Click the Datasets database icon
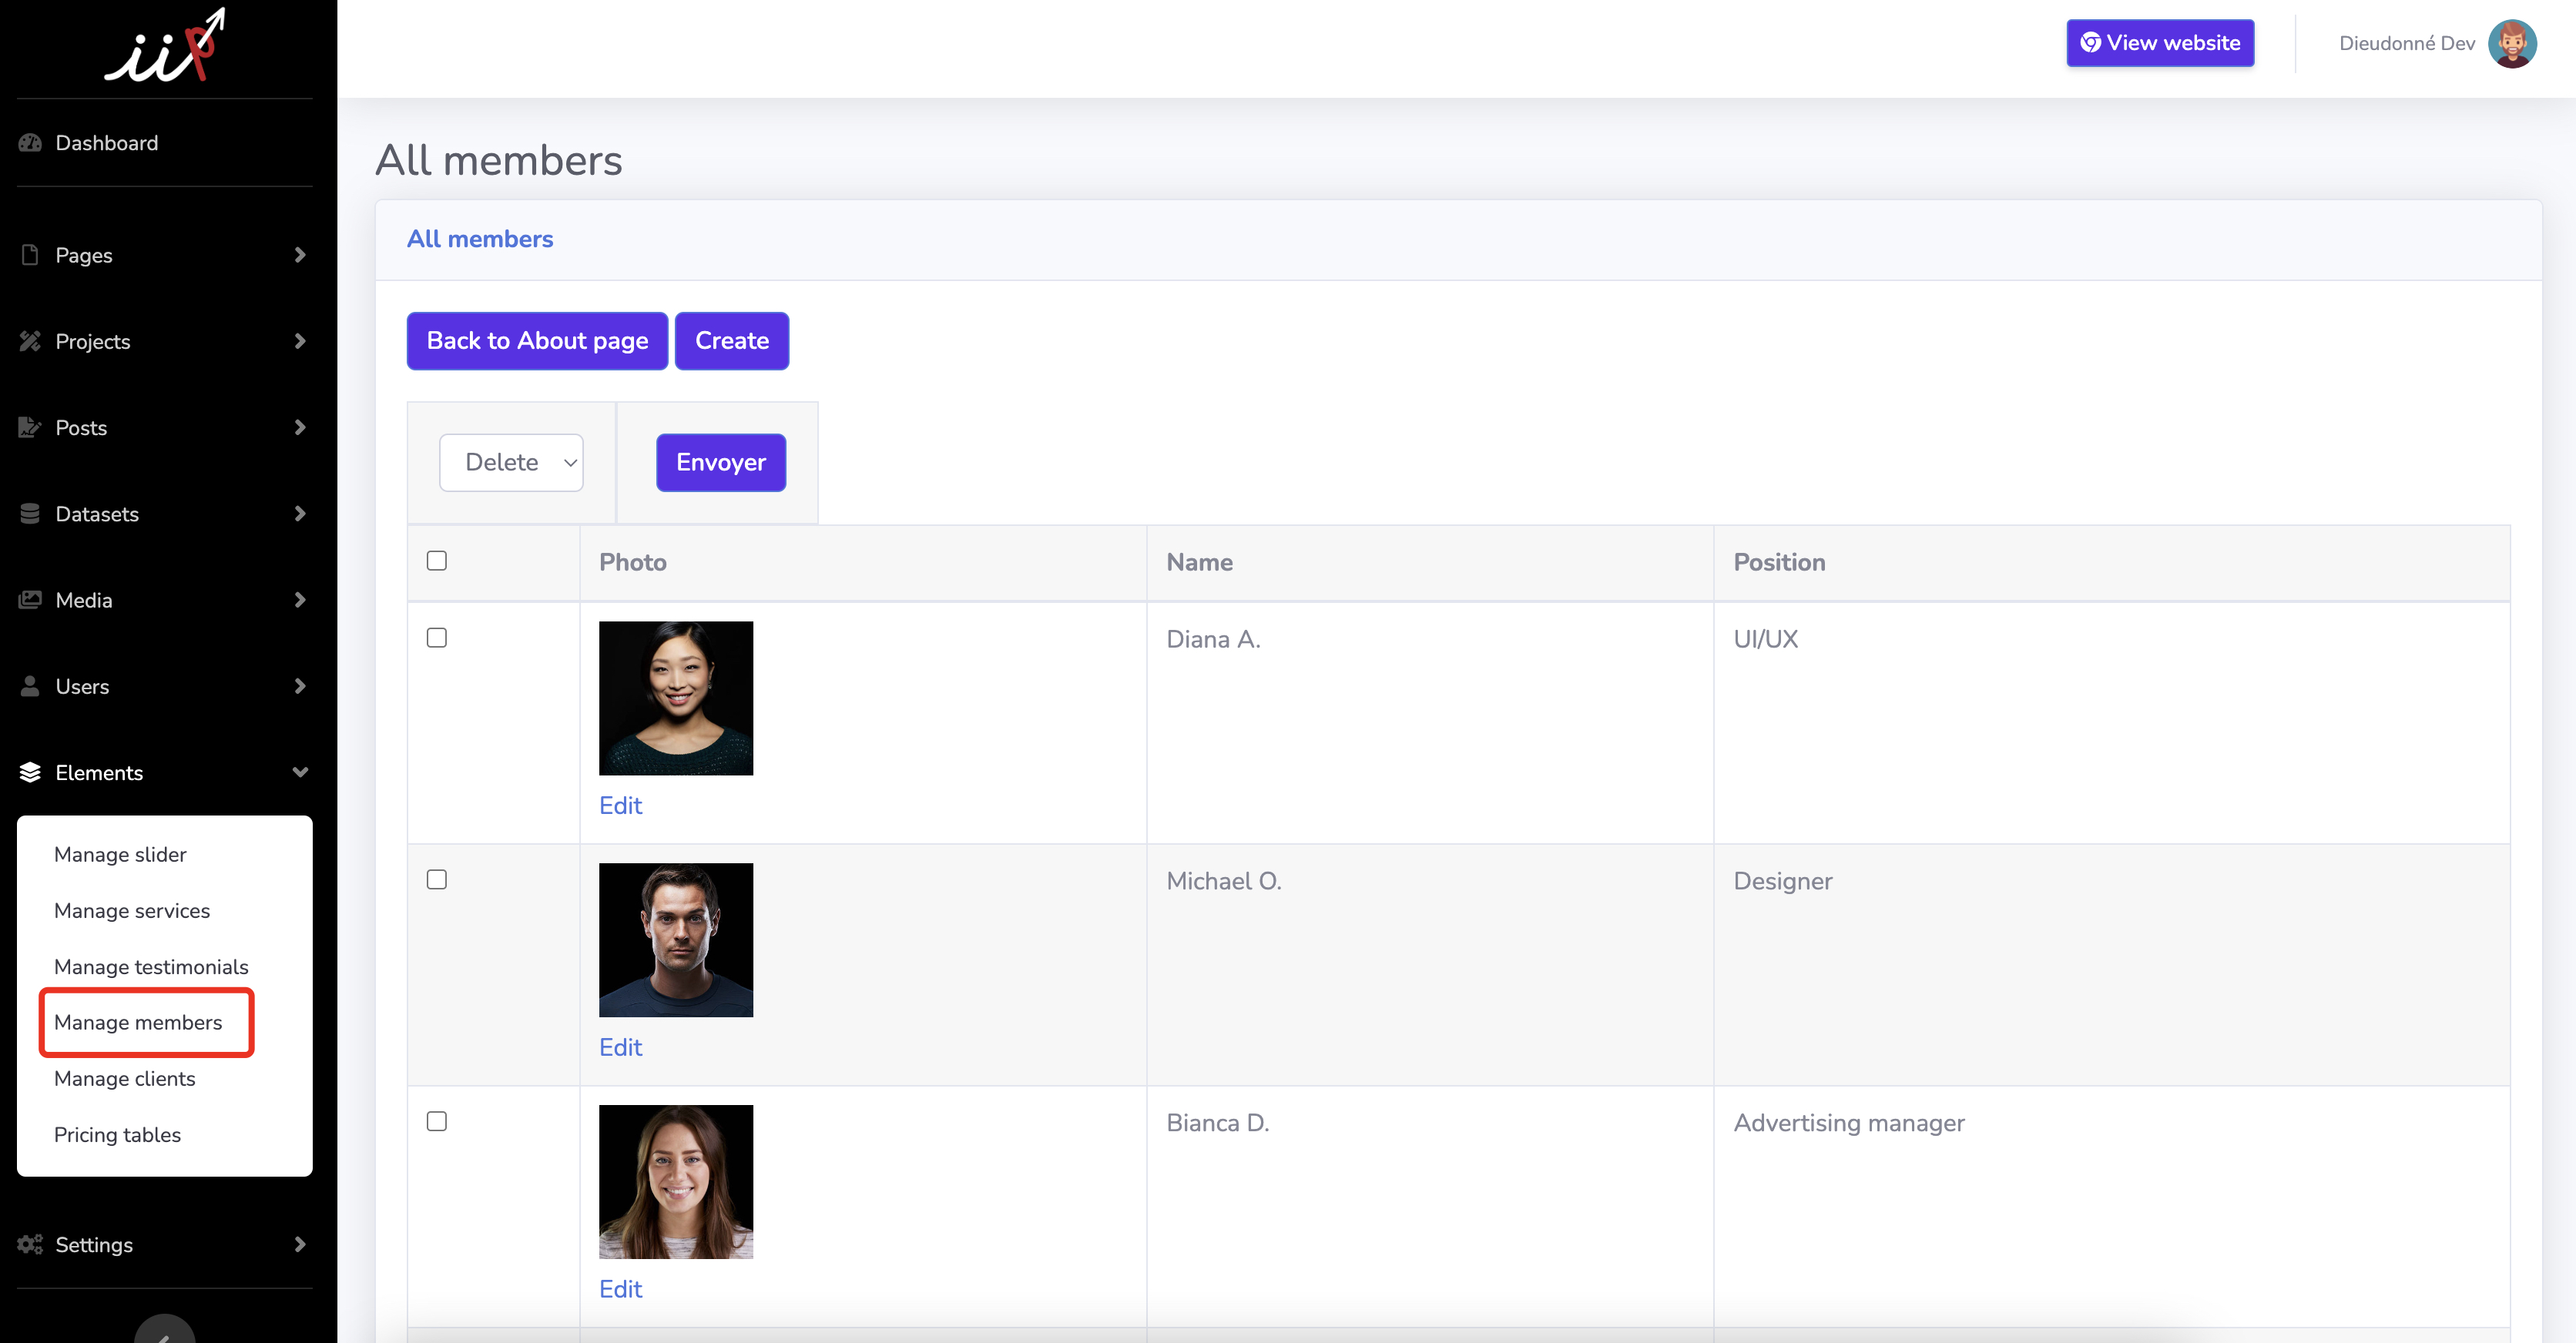Viewport: 2576px width, 1343px height. coord(30,514)
